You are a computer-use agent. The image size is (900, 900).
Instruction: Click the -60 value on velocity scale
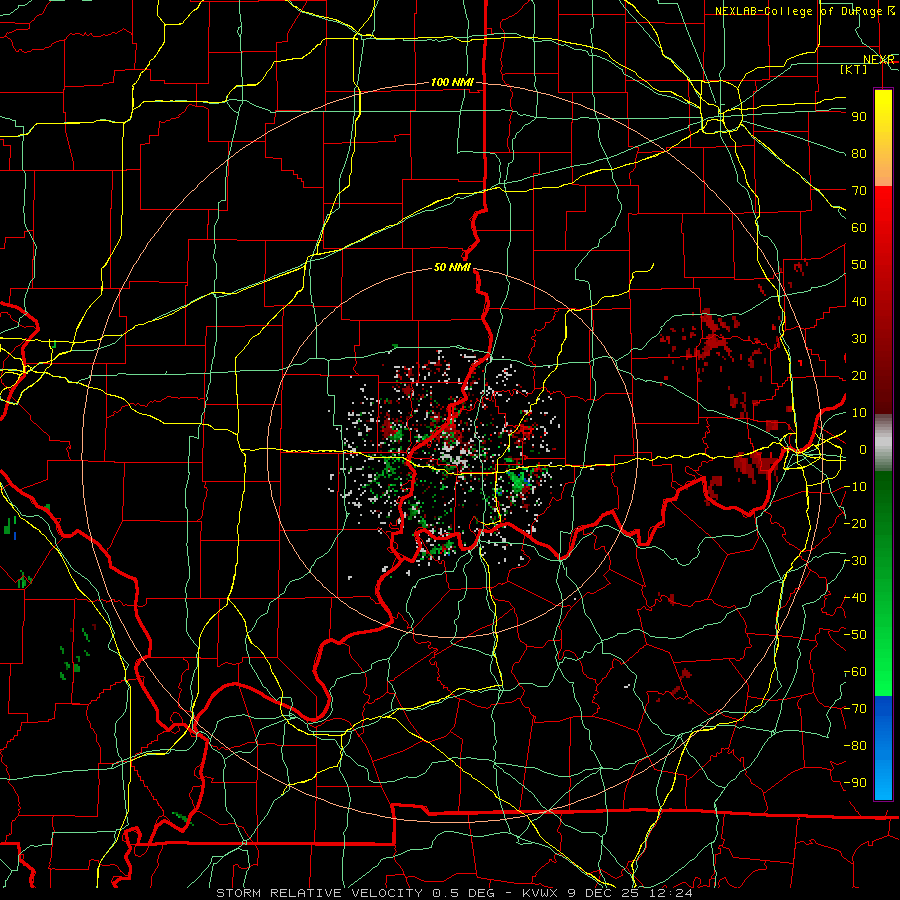(x=855, y=672)
